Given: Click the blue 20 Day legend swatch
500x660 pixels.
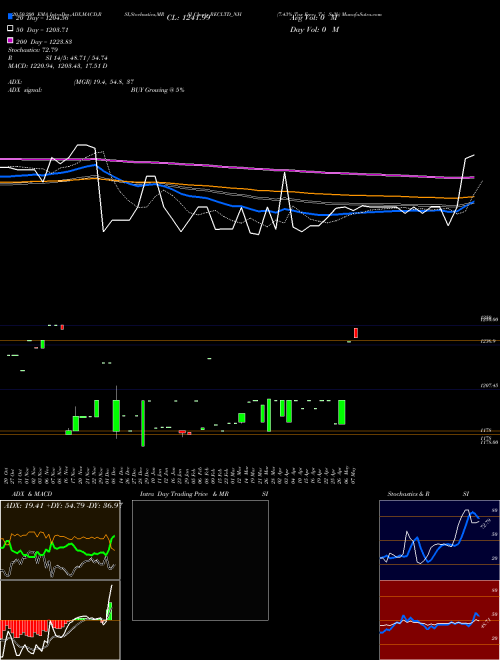Looking at the screenshot, I should (x=10, y=17).
